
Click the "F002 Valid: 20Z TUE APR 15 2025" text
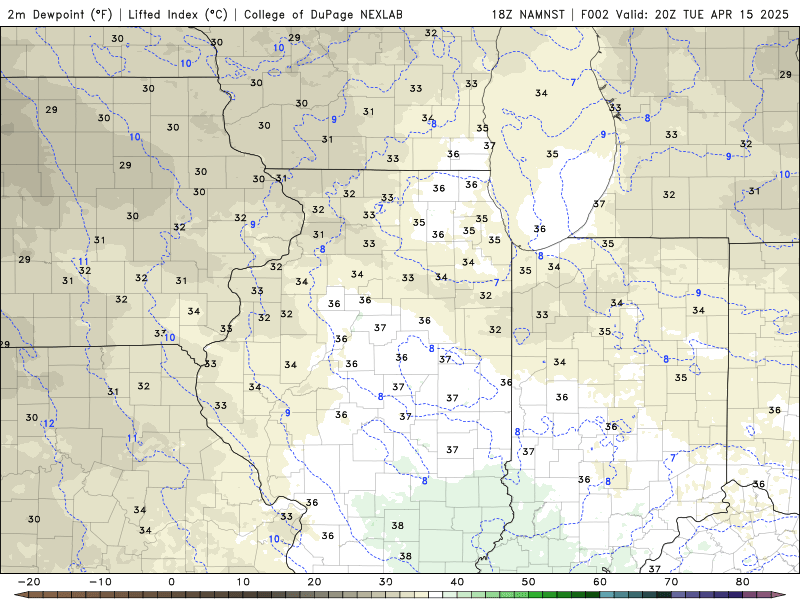[x=685, y=14]
